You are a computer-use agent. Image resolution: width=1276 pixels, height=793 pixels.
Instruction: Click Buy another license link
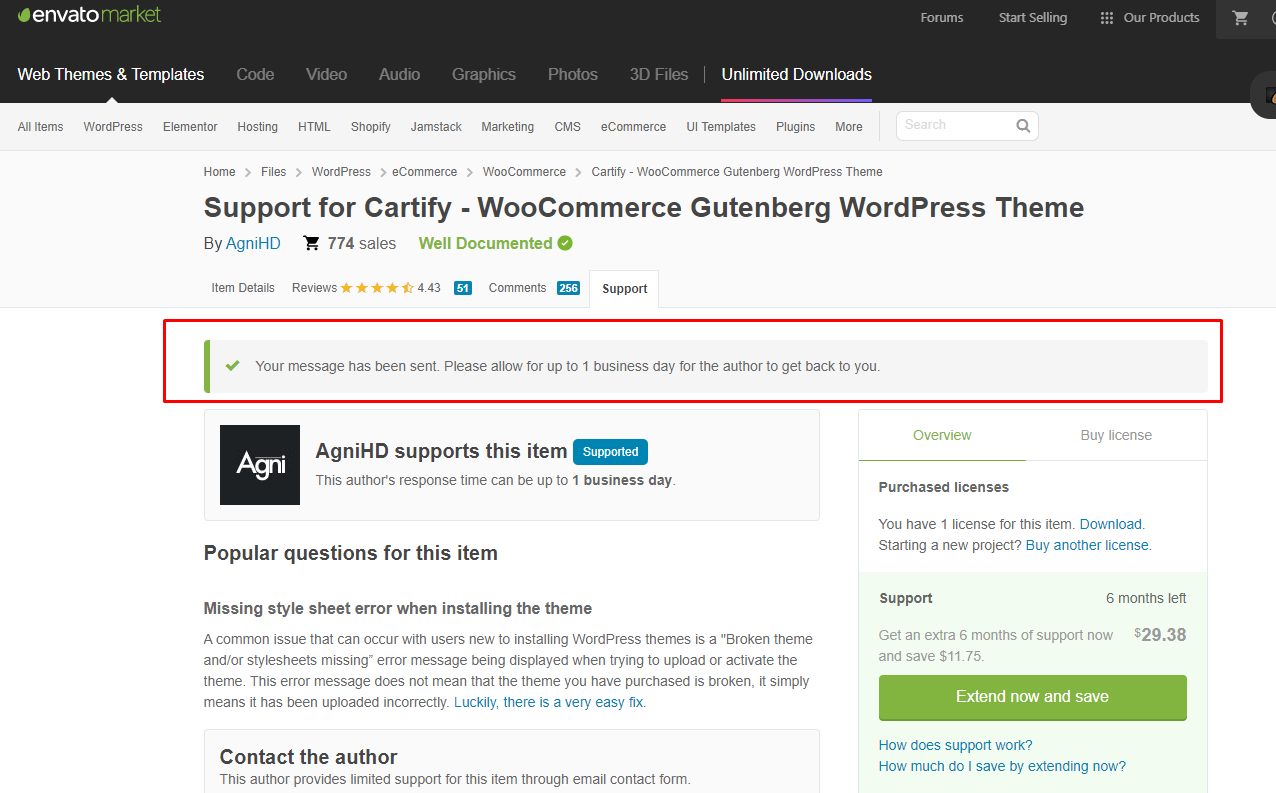[1088, 545]
